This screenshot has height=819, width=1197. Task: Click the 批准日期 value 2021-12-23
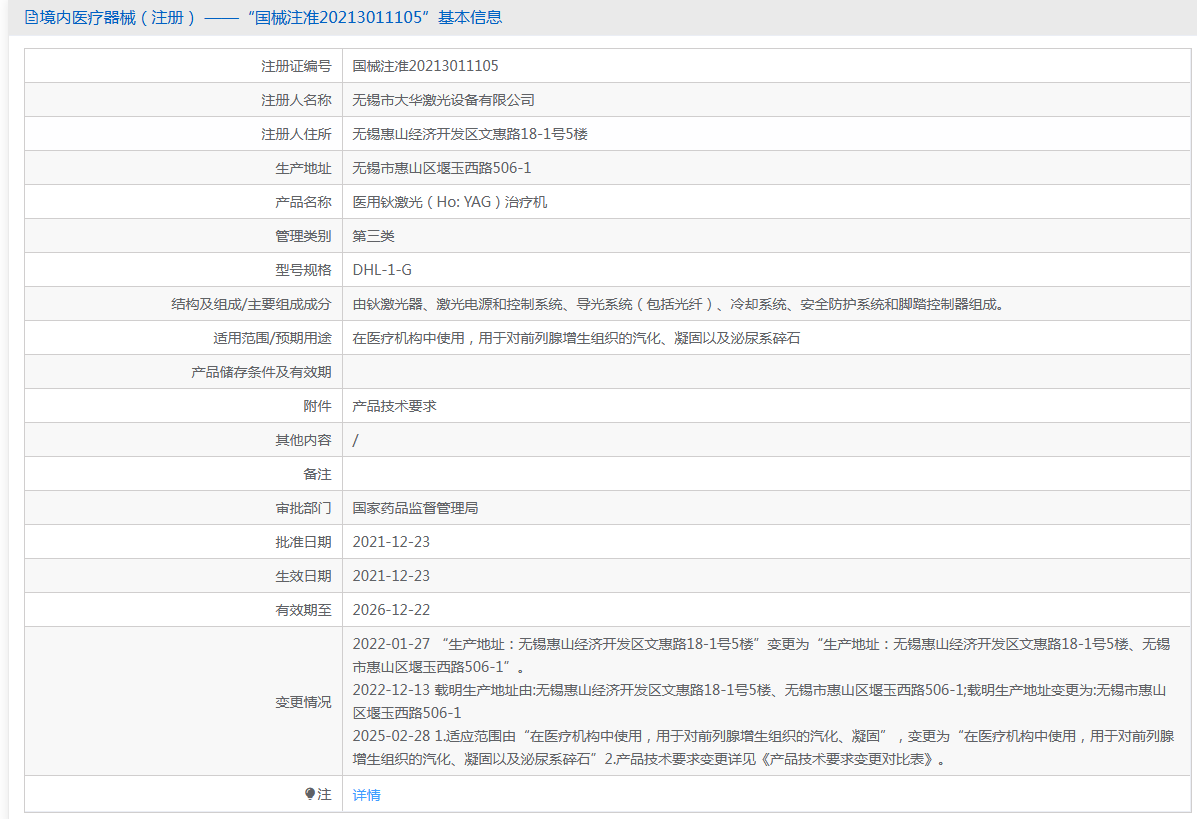point(391,542)
